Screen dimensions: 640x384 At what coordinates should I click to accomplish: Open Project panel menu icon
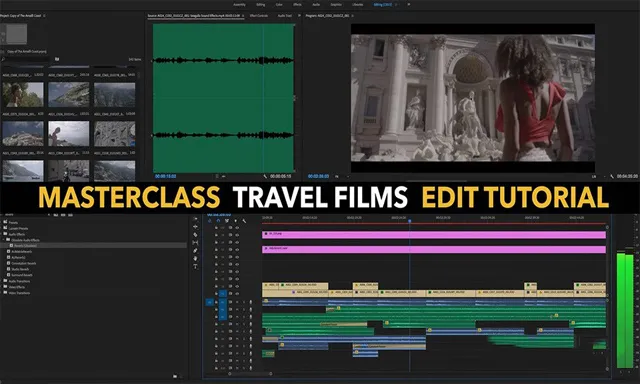click(44, 16)
